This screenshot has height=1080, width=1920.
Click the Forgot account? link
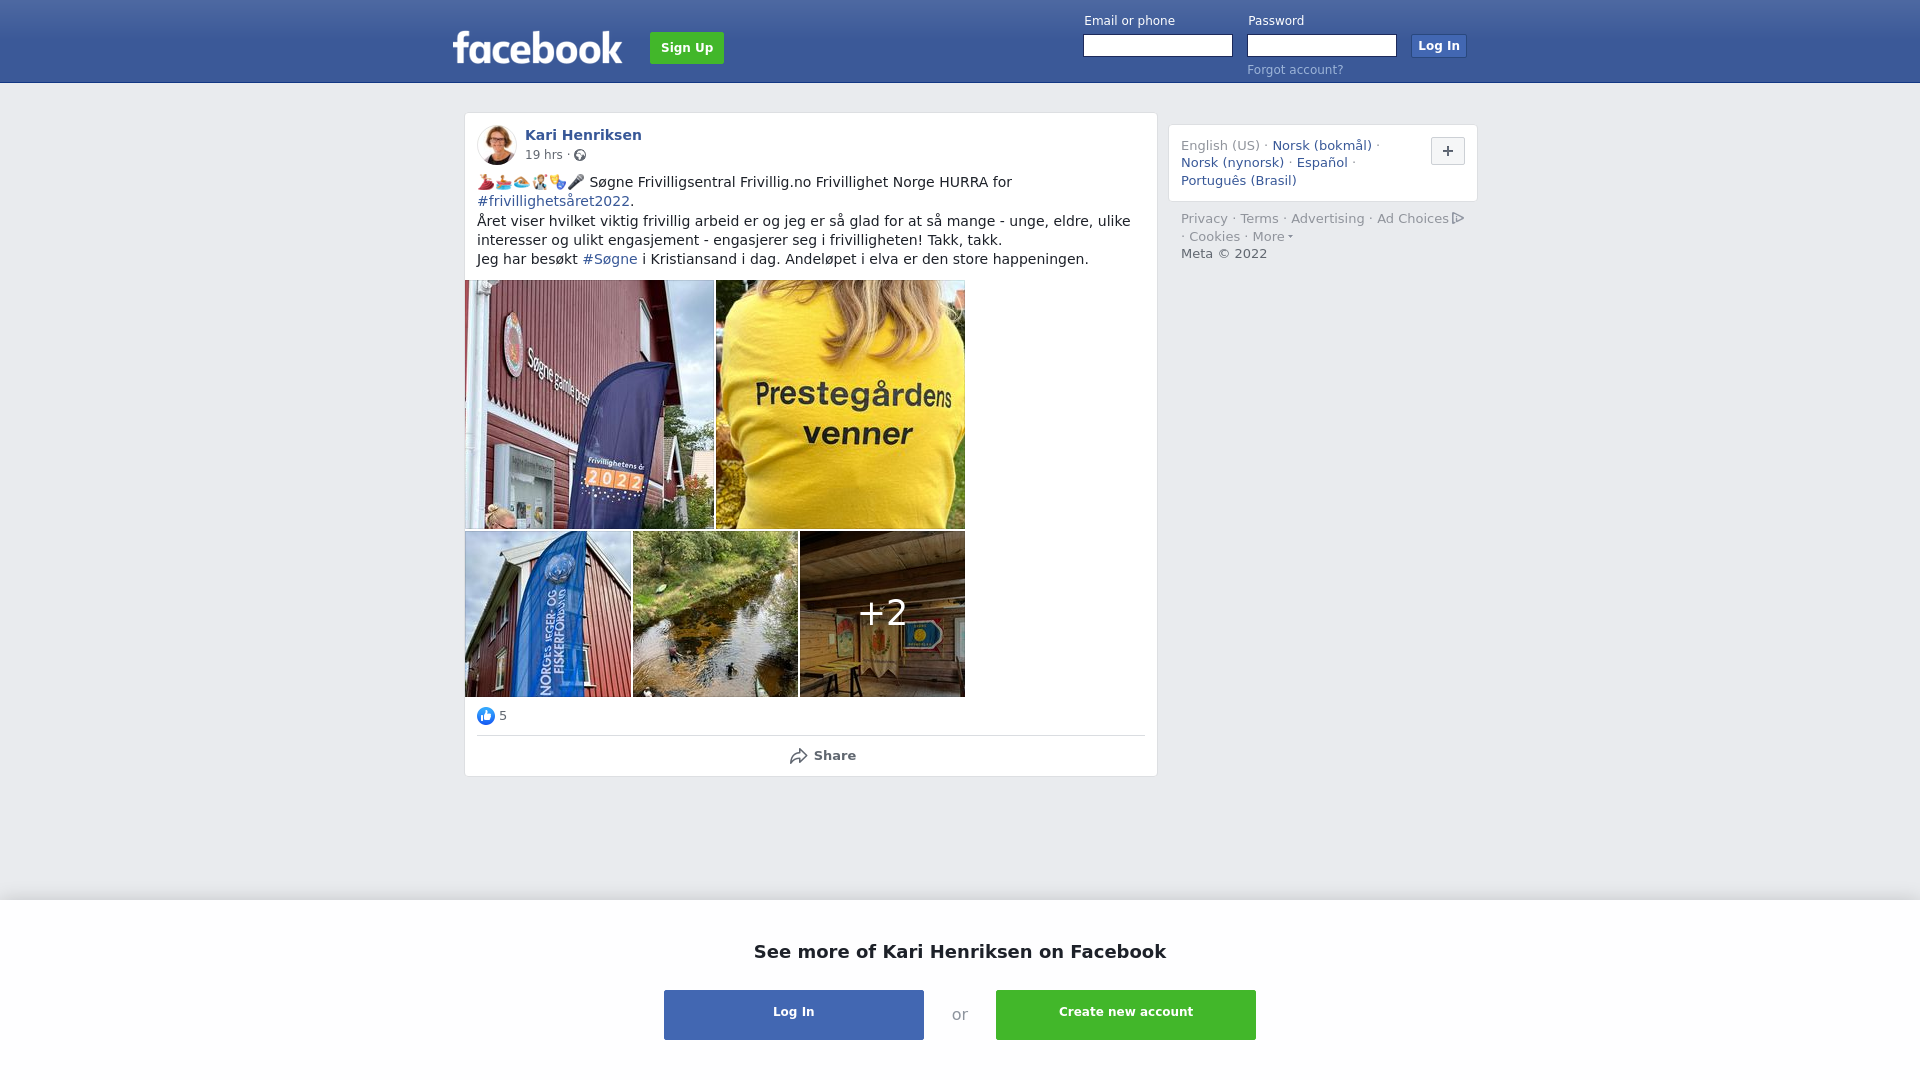[1295, 70]
